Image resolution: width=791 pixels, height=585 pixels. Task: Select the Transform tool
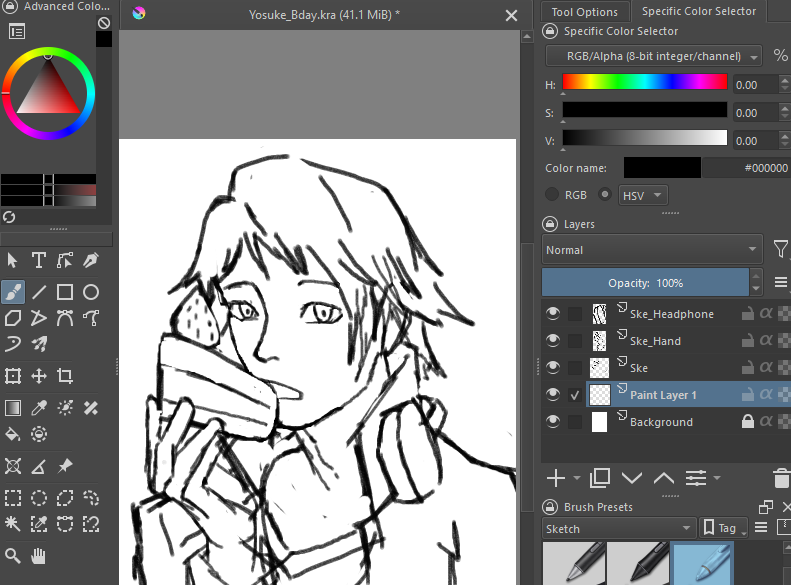13,376
